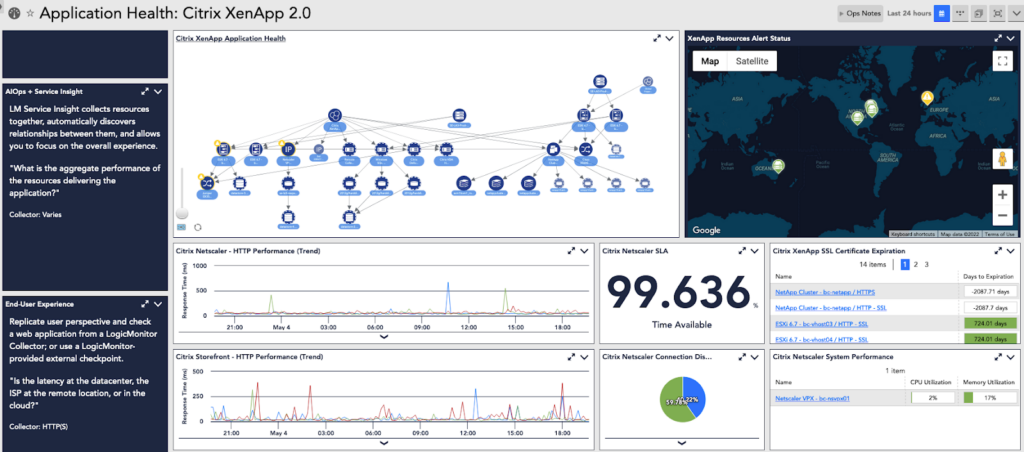Expand the Citrix Netscaler SLA widget
The height and width of the screenshot is (452, 1024).
(x=742, y=250)
